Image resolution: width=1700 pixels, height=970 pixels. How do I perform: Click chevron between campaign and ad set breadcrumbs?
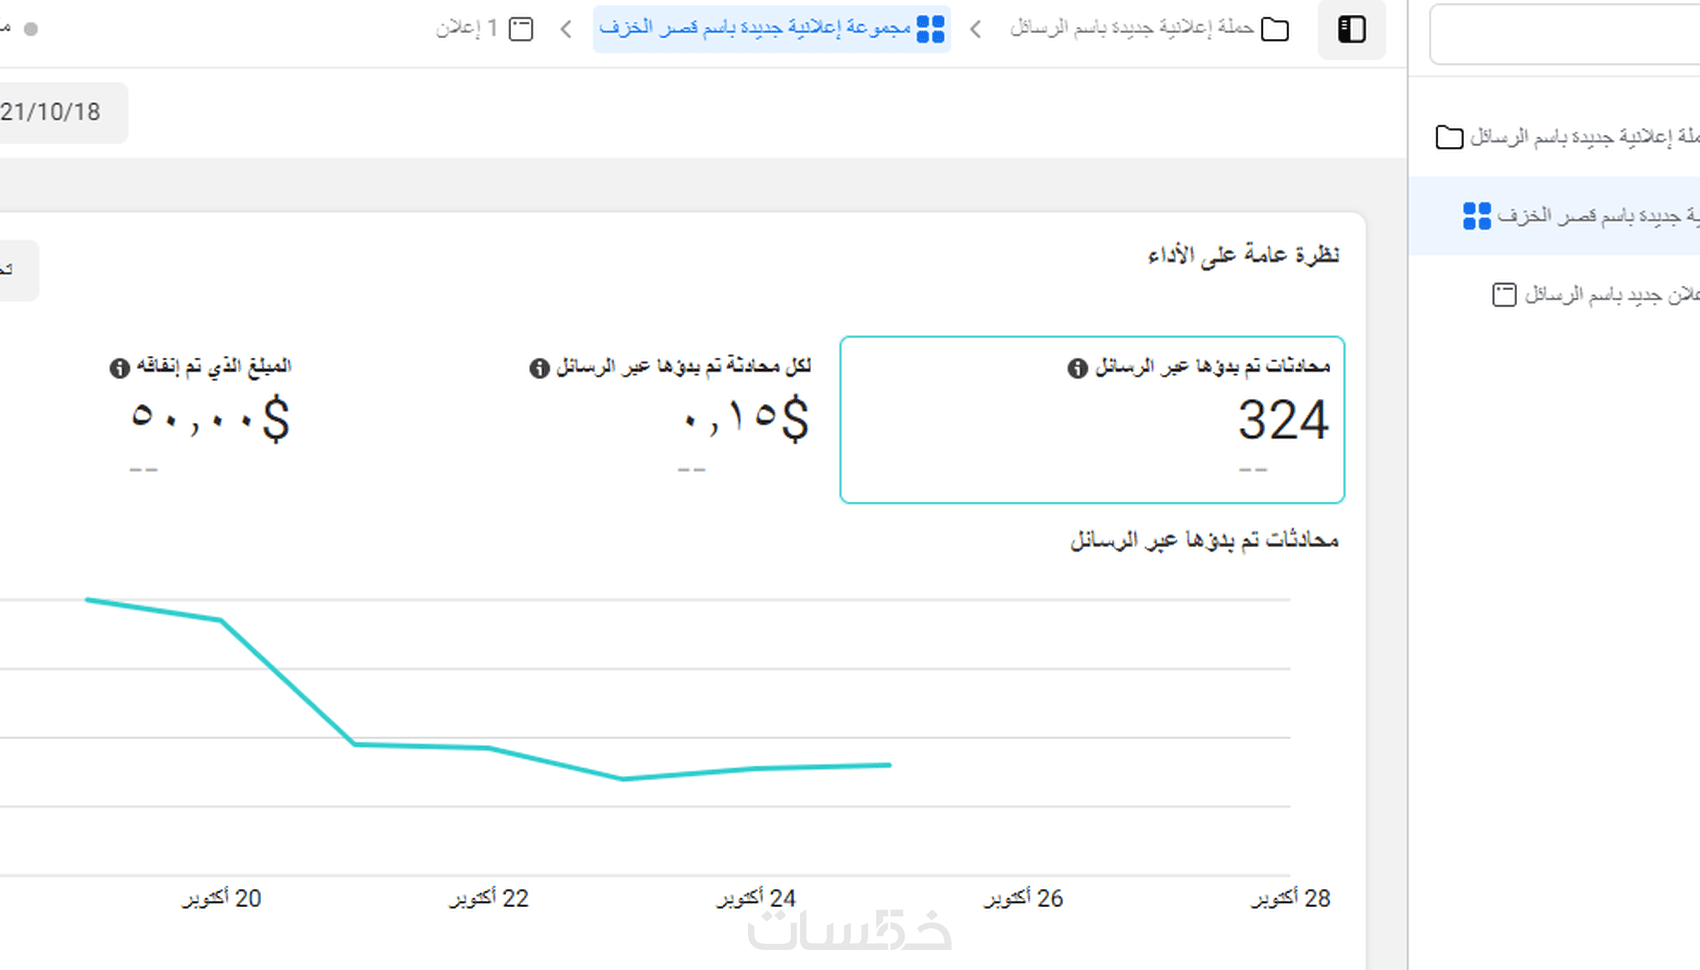(976, 30)
